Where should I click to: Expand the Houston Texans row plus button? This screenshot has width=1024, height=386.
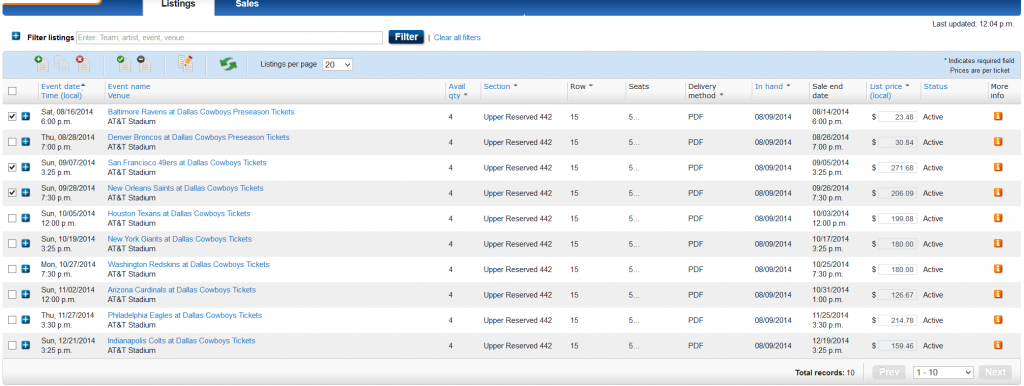(25, 218)
